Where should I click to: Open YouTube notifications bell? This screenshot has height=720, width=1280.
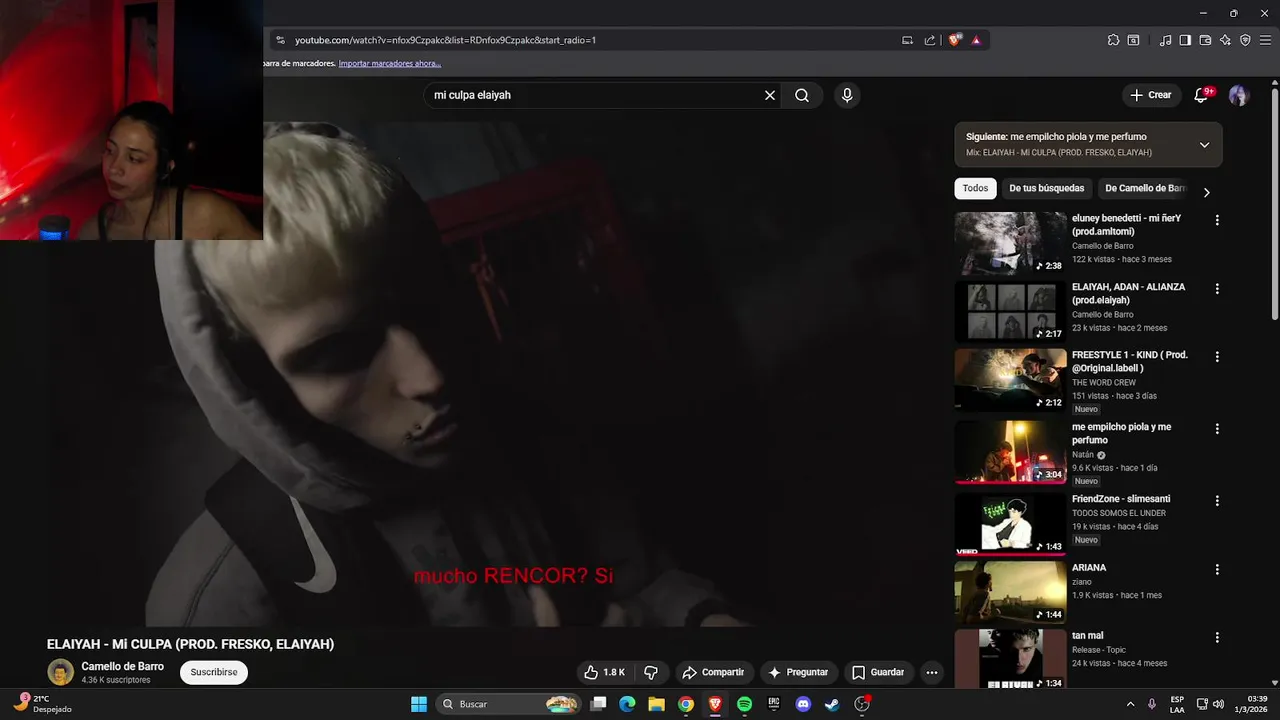pos(1202,95)
